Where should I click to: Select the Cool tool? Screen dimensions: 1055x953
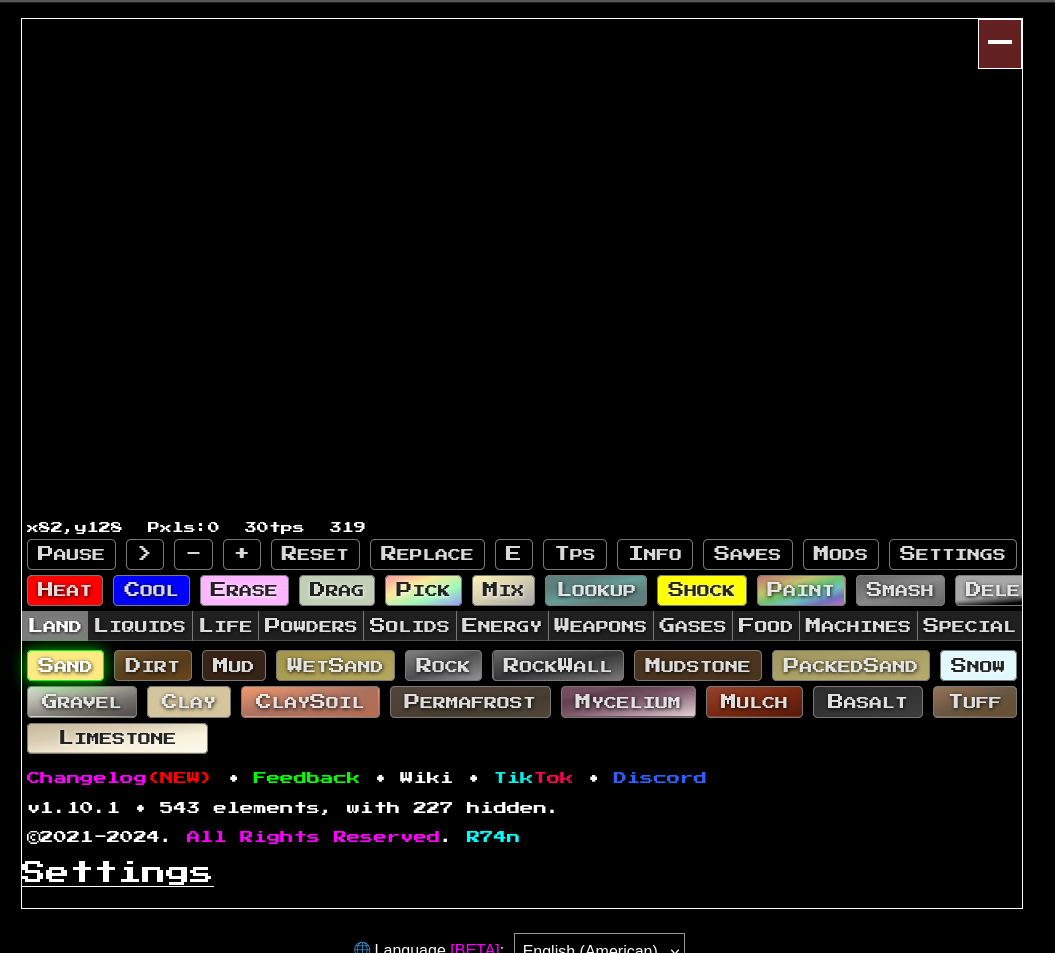pos(151,590)
